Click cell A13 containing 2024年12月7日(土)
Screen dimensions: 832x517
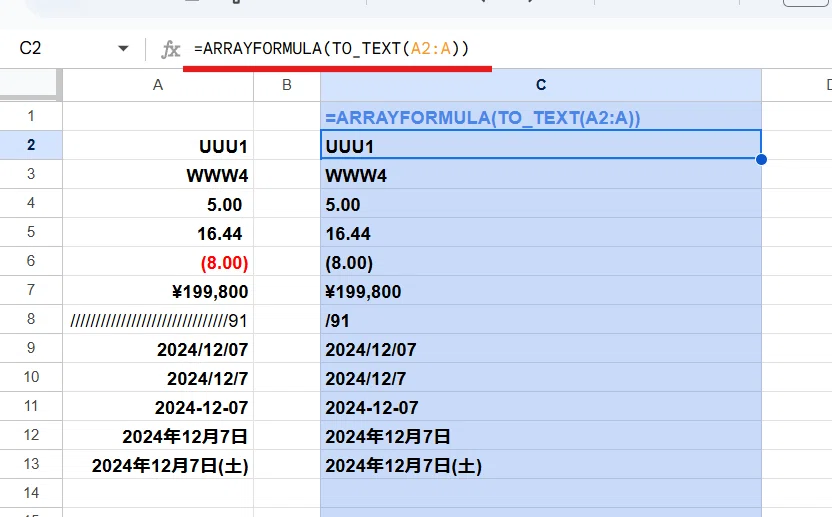(158, 464)
